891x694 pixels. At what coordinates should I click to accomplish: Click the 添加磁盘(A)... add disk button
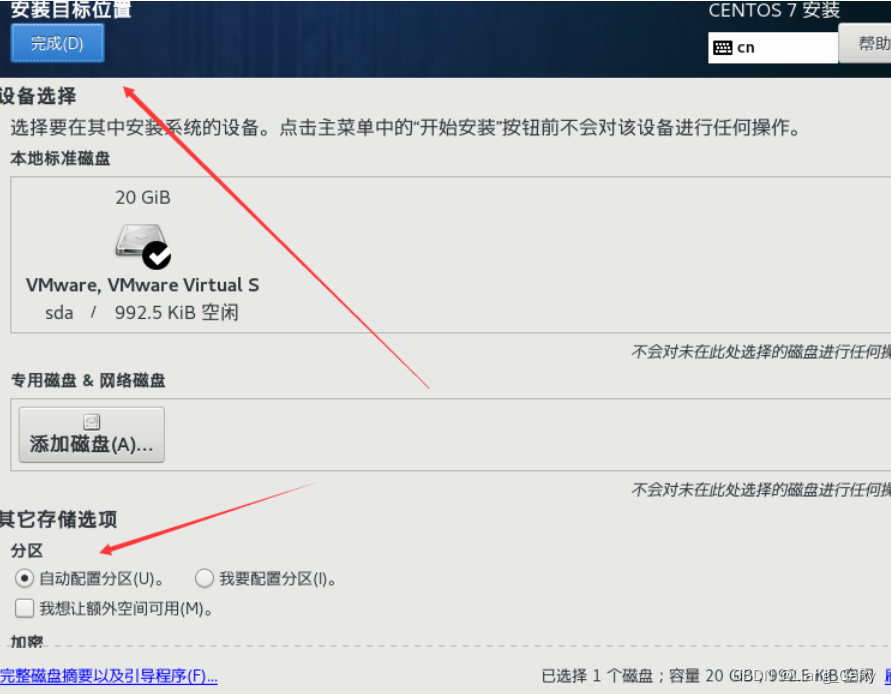91,435
